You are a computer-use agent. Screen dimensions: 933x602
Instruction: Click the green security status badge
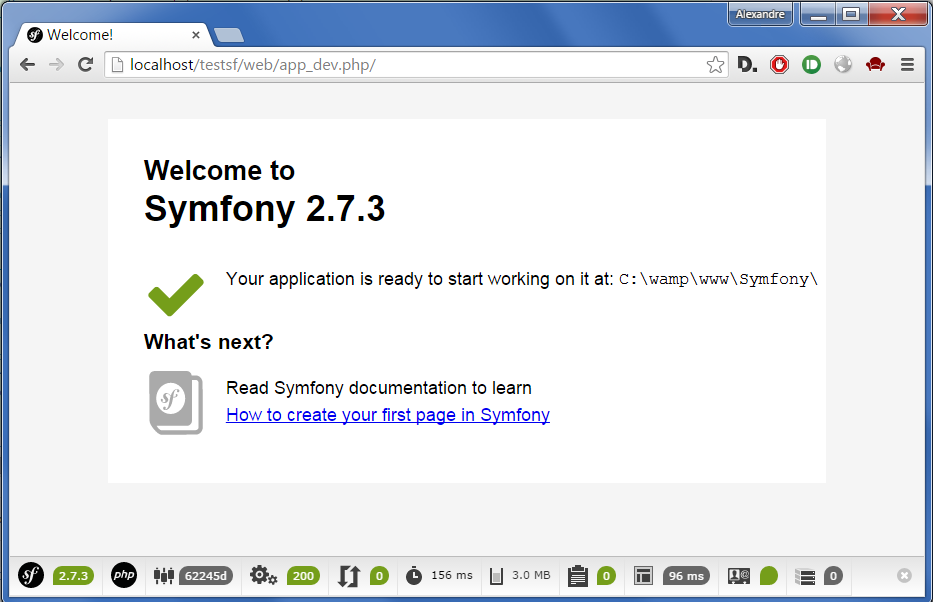[x=769, y=576]
